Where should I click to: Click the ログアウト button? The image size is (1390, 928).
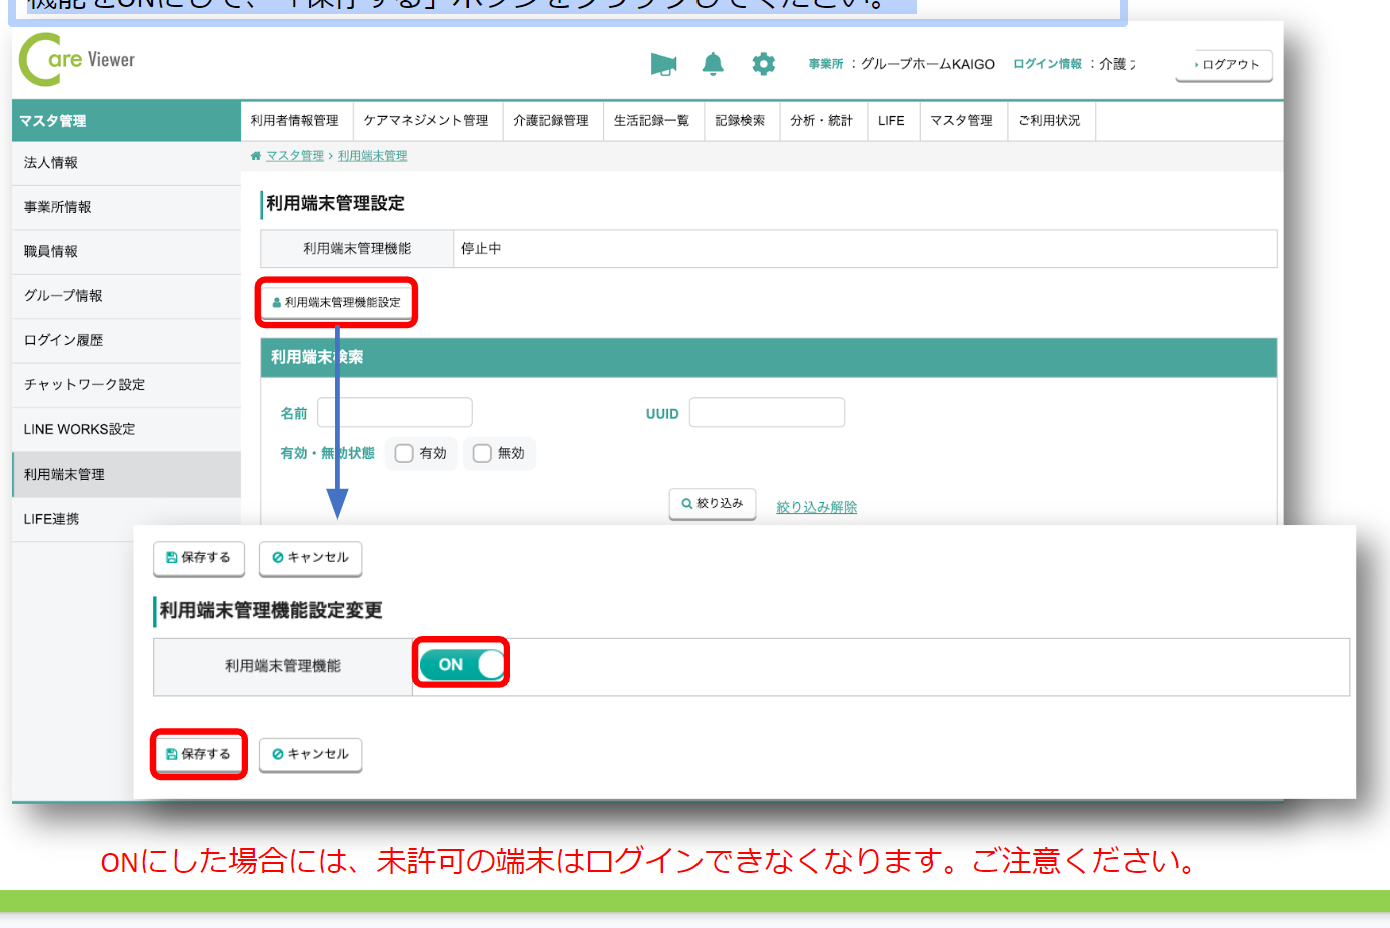pyautogui.click(x=1224, y=65)
